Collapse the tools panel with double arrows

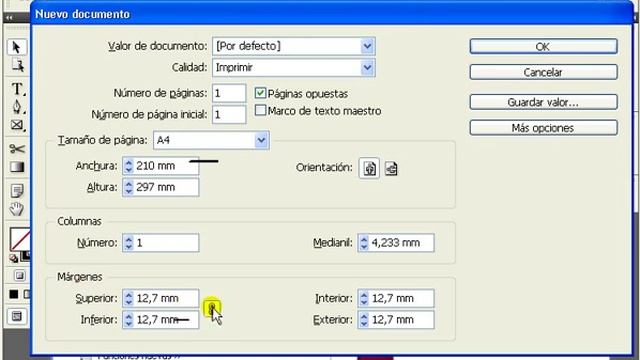pyautogui.click(x=9, y=18)
